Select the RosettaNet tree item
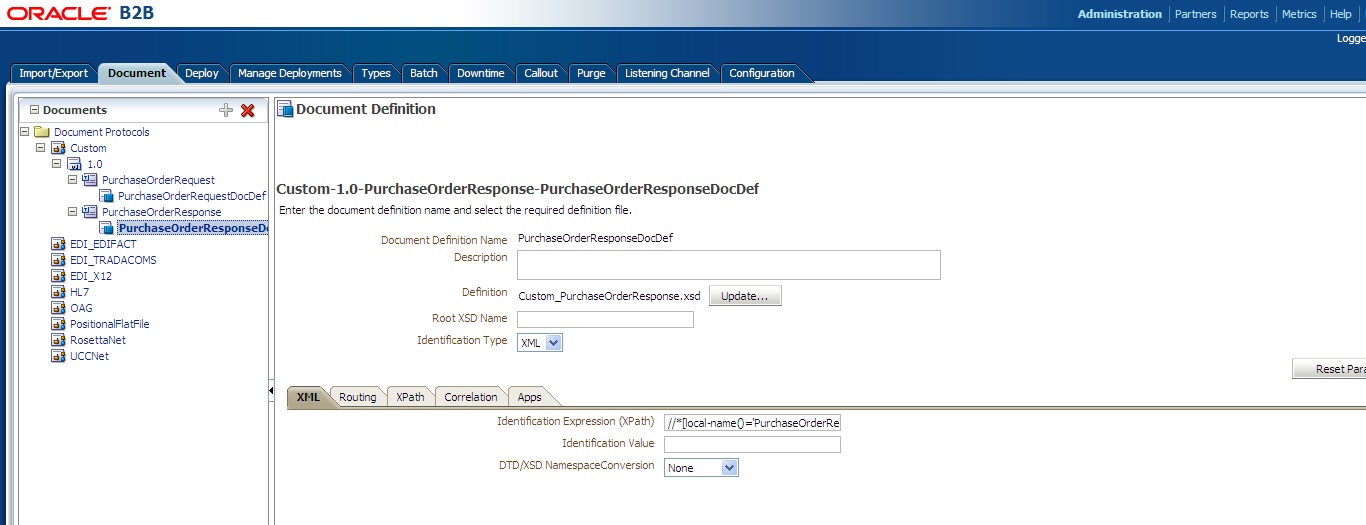The width and height of the screenshot is (1366, 525). point(98,340)
